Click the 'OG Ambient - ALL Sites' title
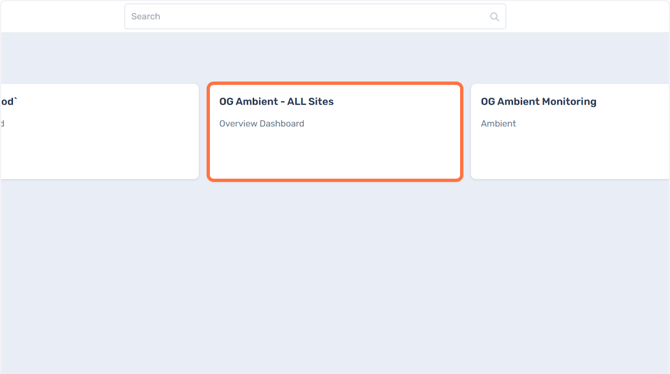Screen dimensions: 670x374 point(276,102)
